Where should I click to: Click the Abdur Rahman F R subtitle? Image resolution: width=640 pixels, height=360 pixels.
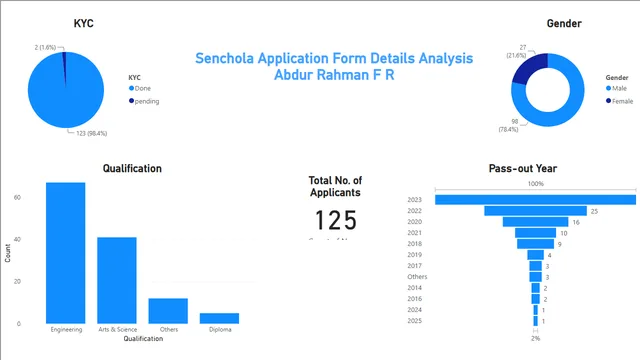click(334, 75)
